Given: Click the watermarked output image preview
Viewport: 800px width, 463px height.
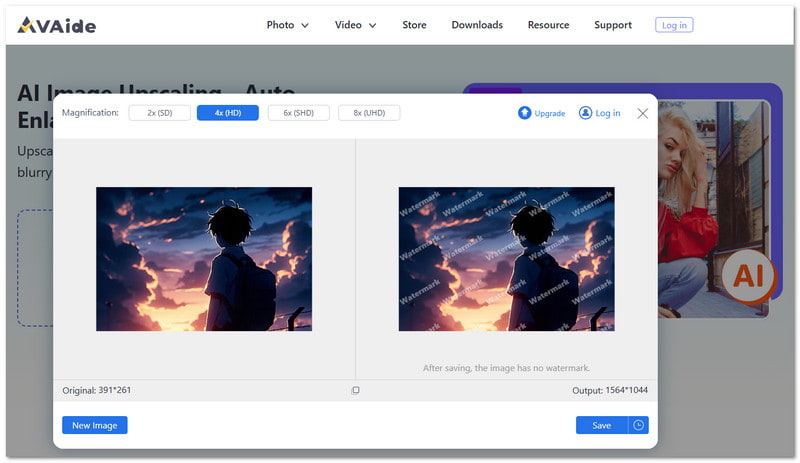Looking at the screenshot, I should (507, 259).
